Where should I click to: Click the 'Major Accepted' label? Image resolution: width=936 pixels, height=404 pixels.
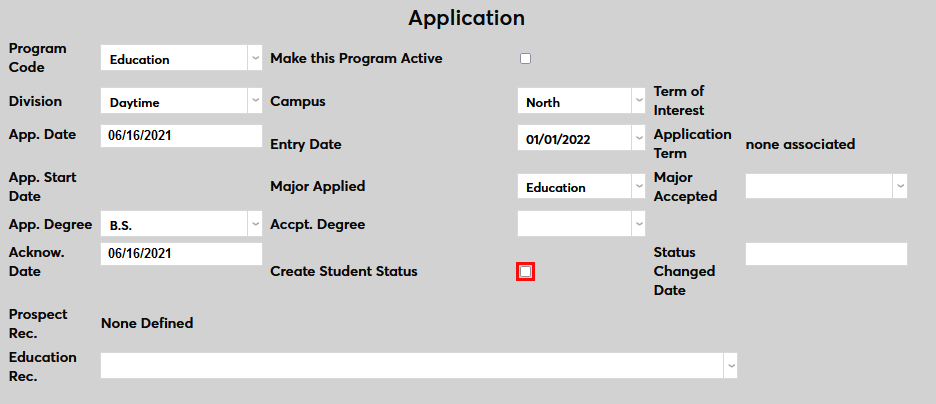(685, 187)
